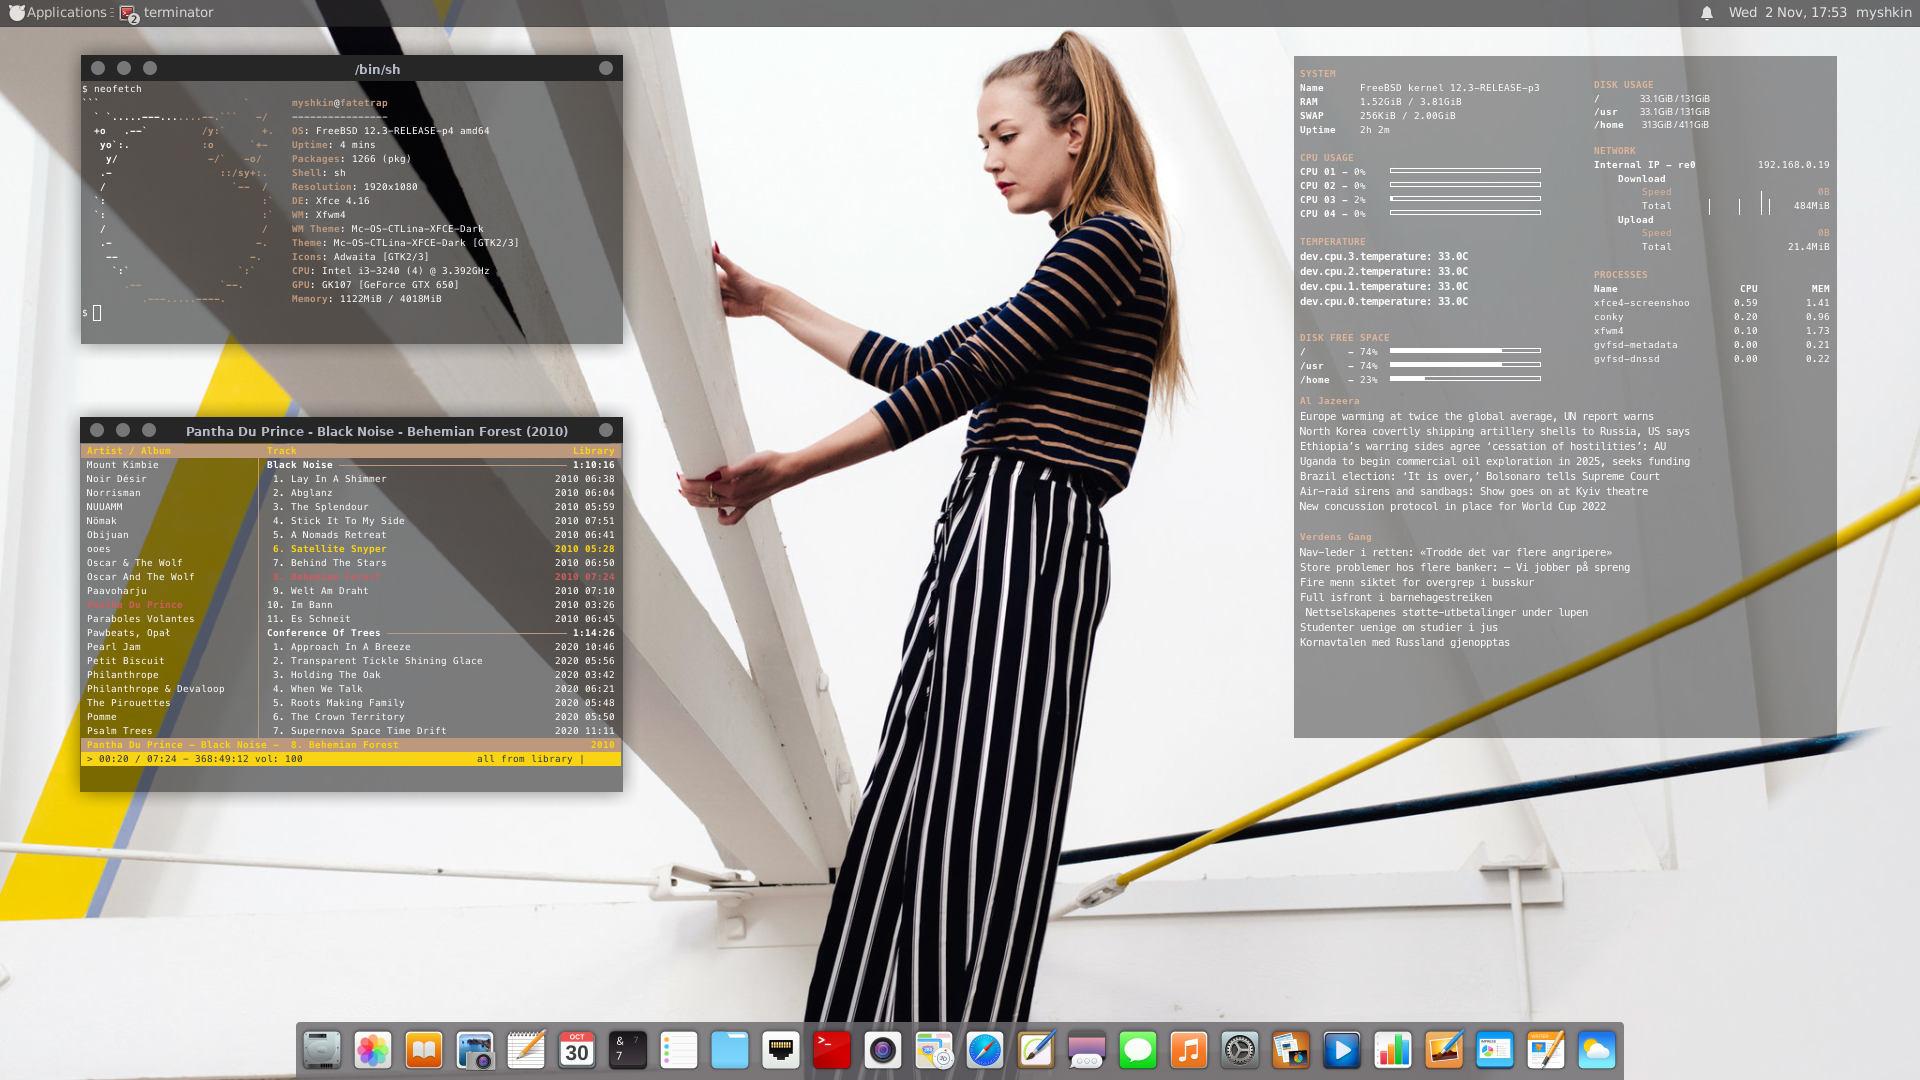Click headline about Brazil election Bolsonaro
Viewport: 1920px width, 1080px height.
click(1479, 477)
